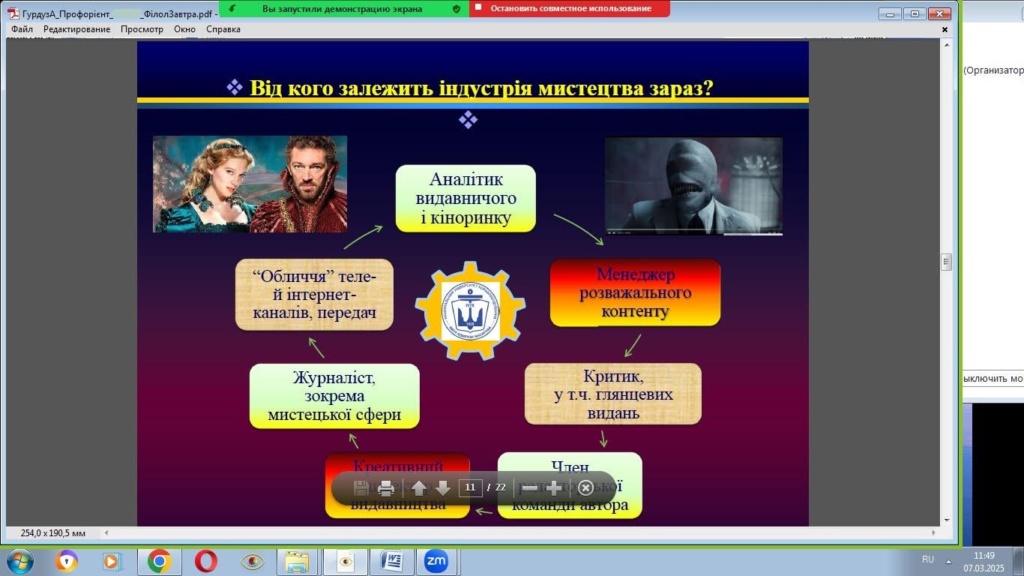
Task: Click the Организатор label in side panel
Action: coord(993,71)
